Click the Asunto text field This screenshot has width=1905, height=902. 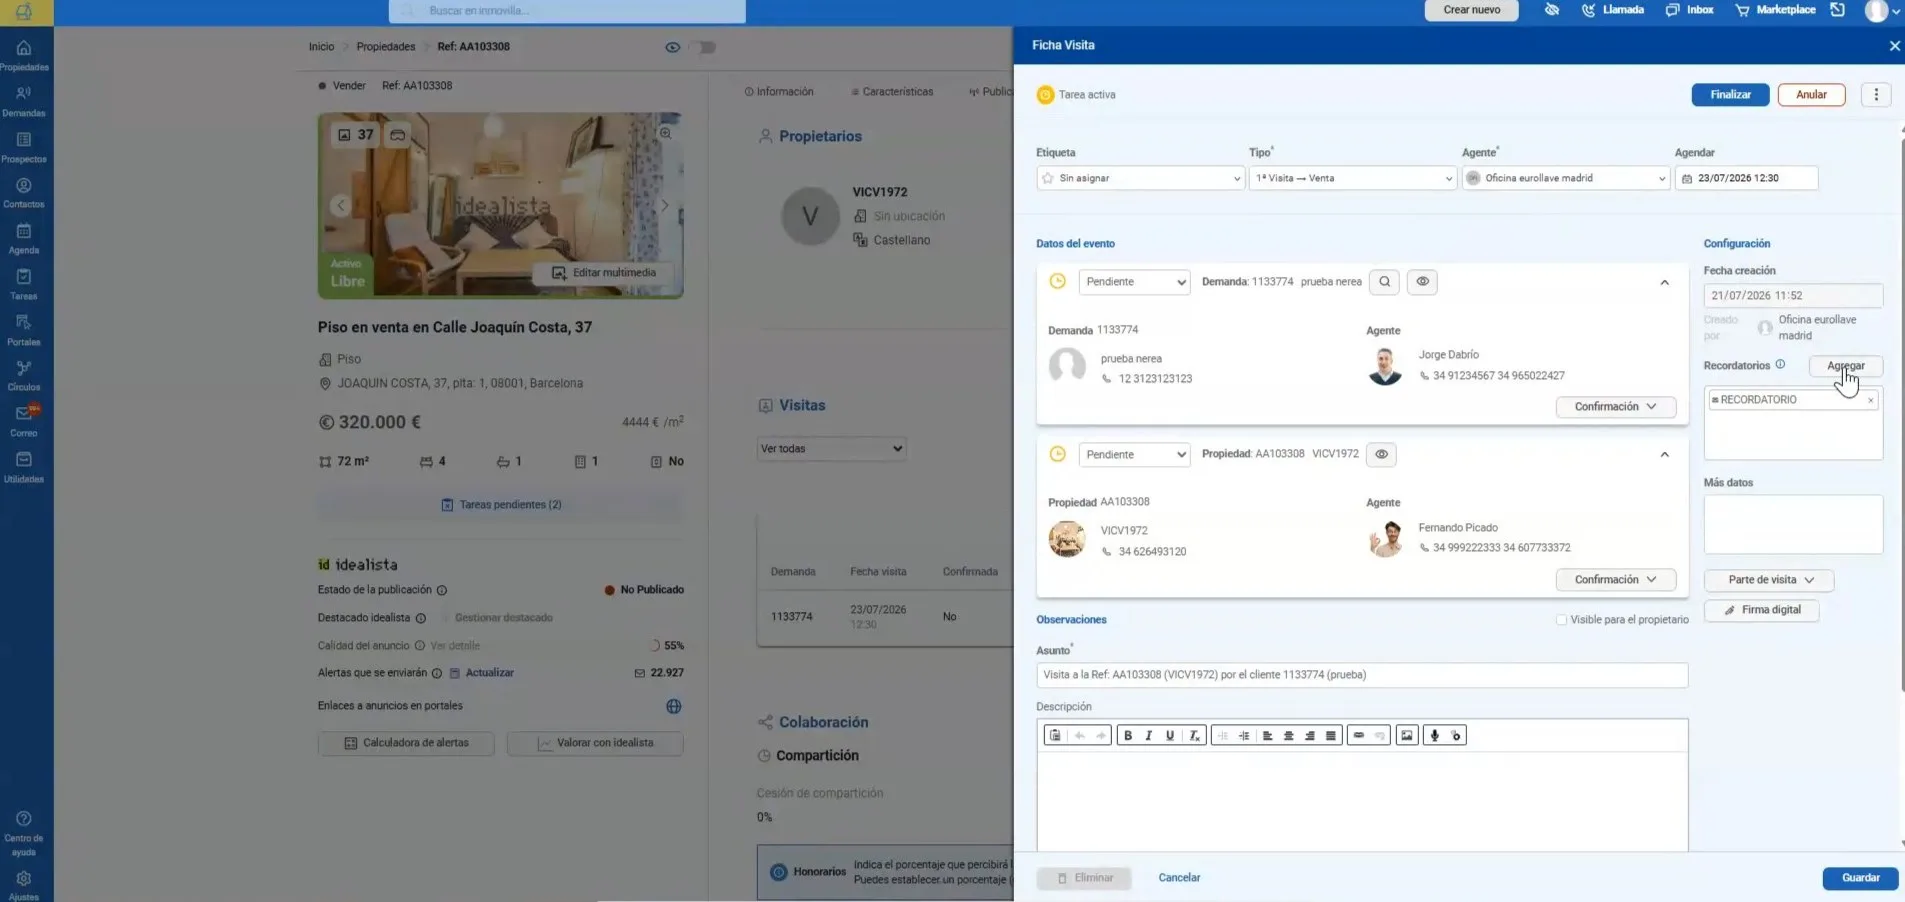coord(1362,675)
